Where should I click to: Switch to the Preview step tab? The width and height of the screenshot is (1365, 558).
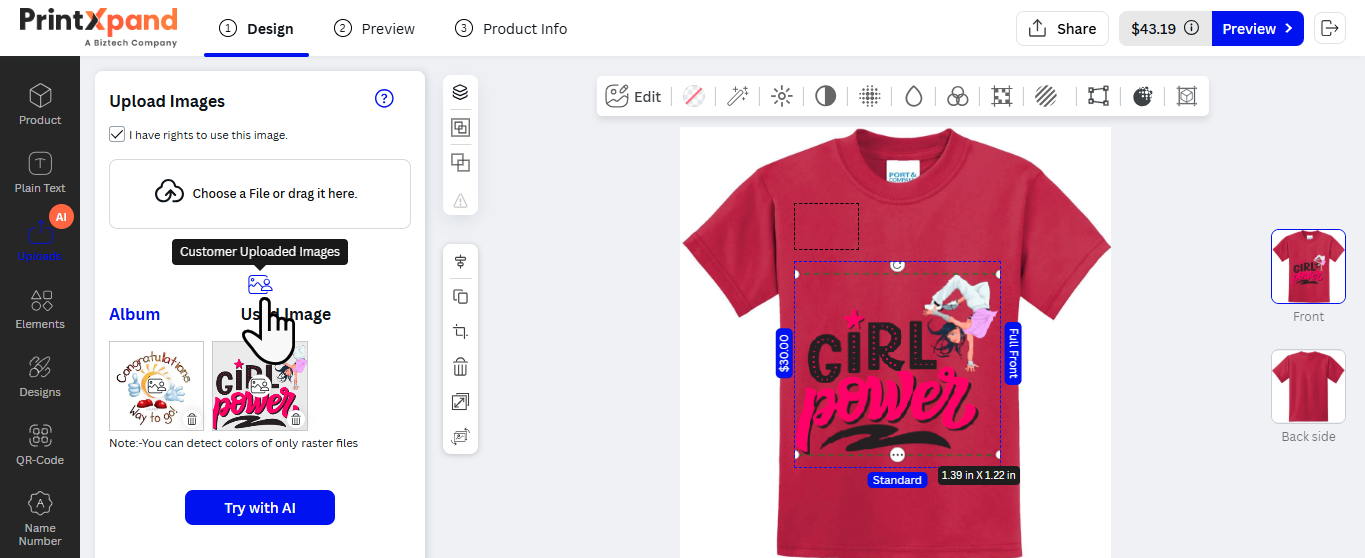click(x=375, y=29)
